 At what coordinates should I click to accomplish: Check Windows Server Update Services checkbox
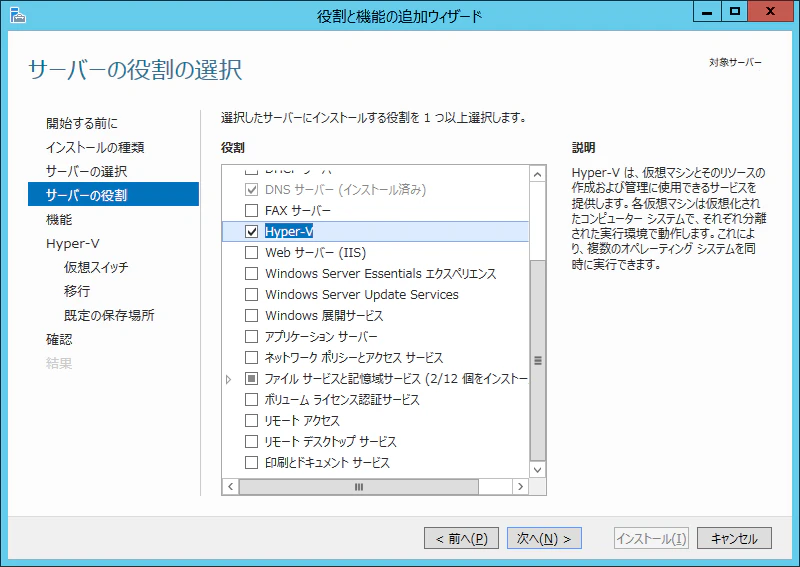[x=252, y=294]
